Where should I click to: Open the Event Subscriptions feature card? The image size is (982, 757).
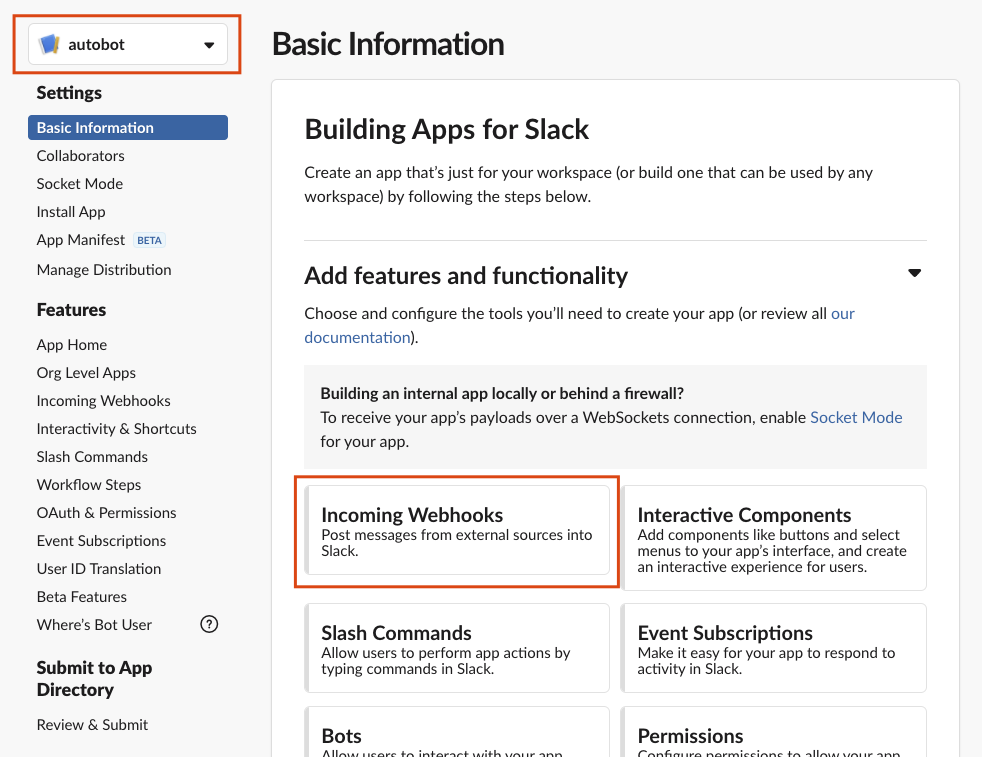[773, 648]
